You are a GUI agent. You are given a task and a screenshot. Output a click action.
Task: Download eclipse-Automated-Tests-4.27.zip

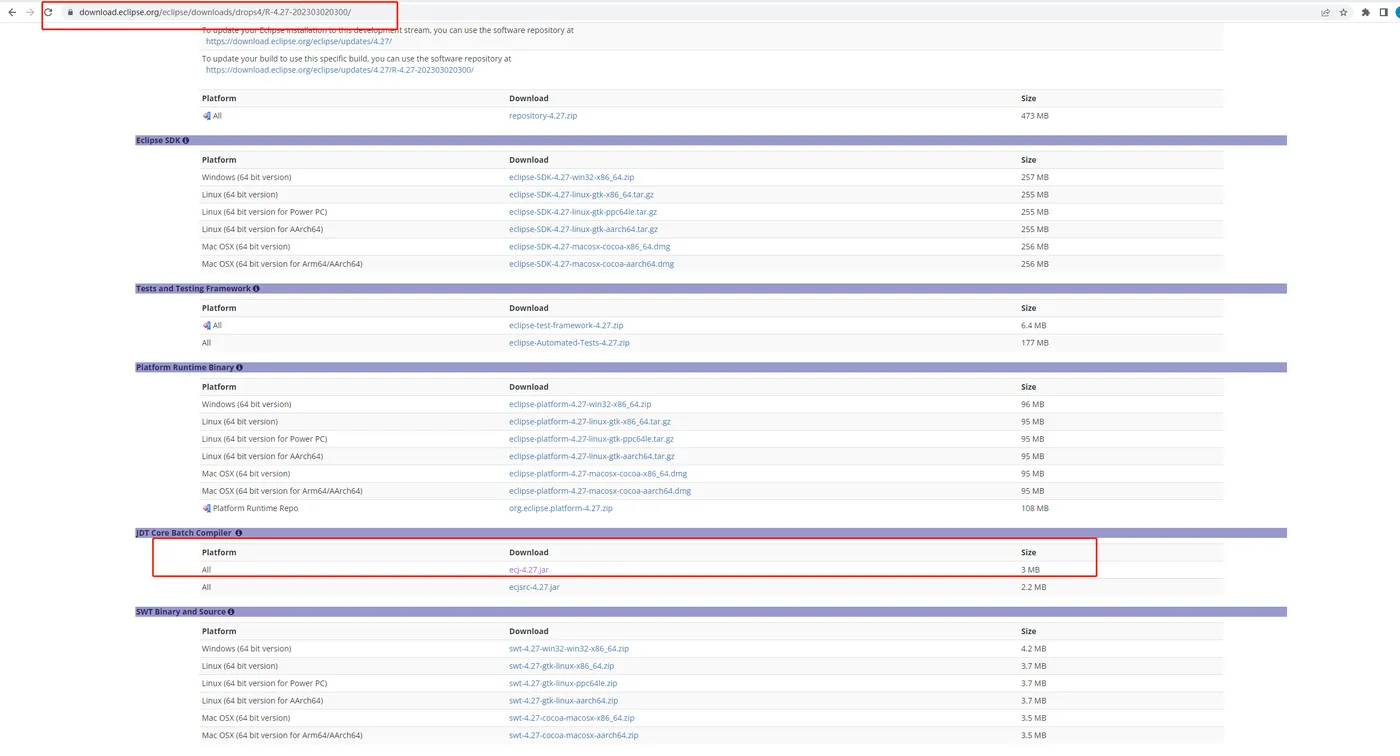tap(569, 343)
